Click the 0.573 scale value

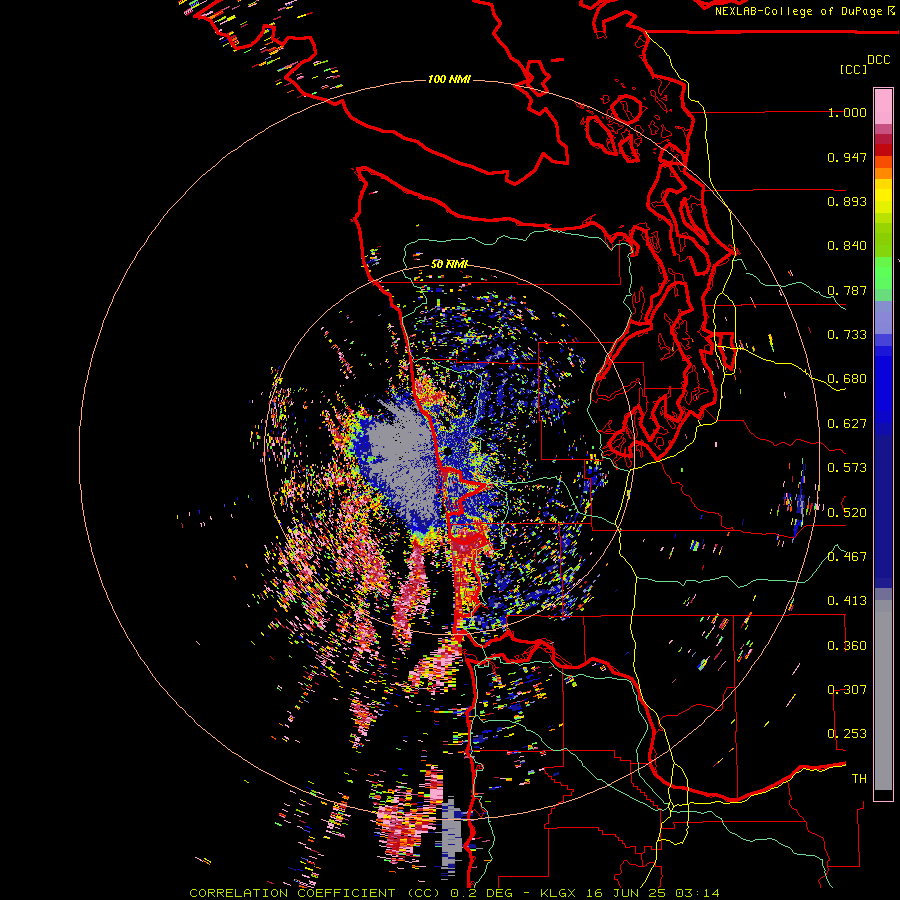[847, 468]
